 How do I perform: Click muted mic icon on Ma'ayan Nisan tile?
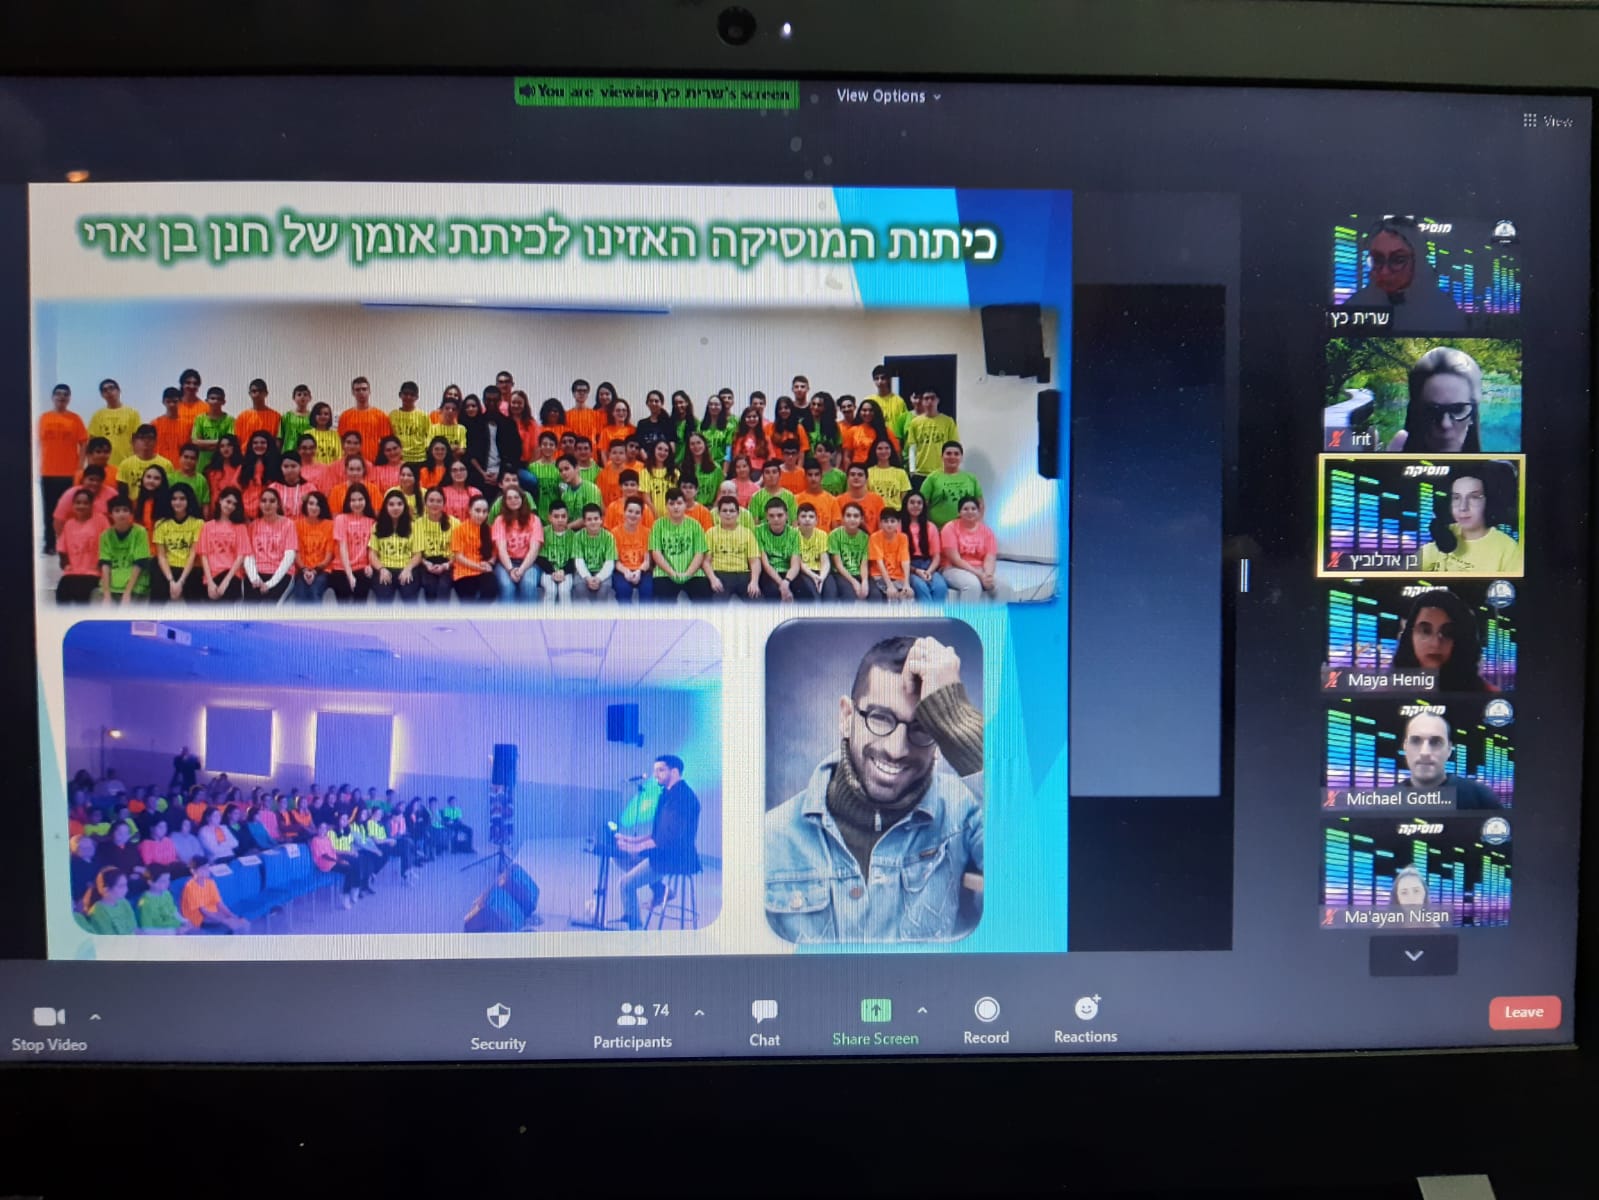click(1331, 916)
